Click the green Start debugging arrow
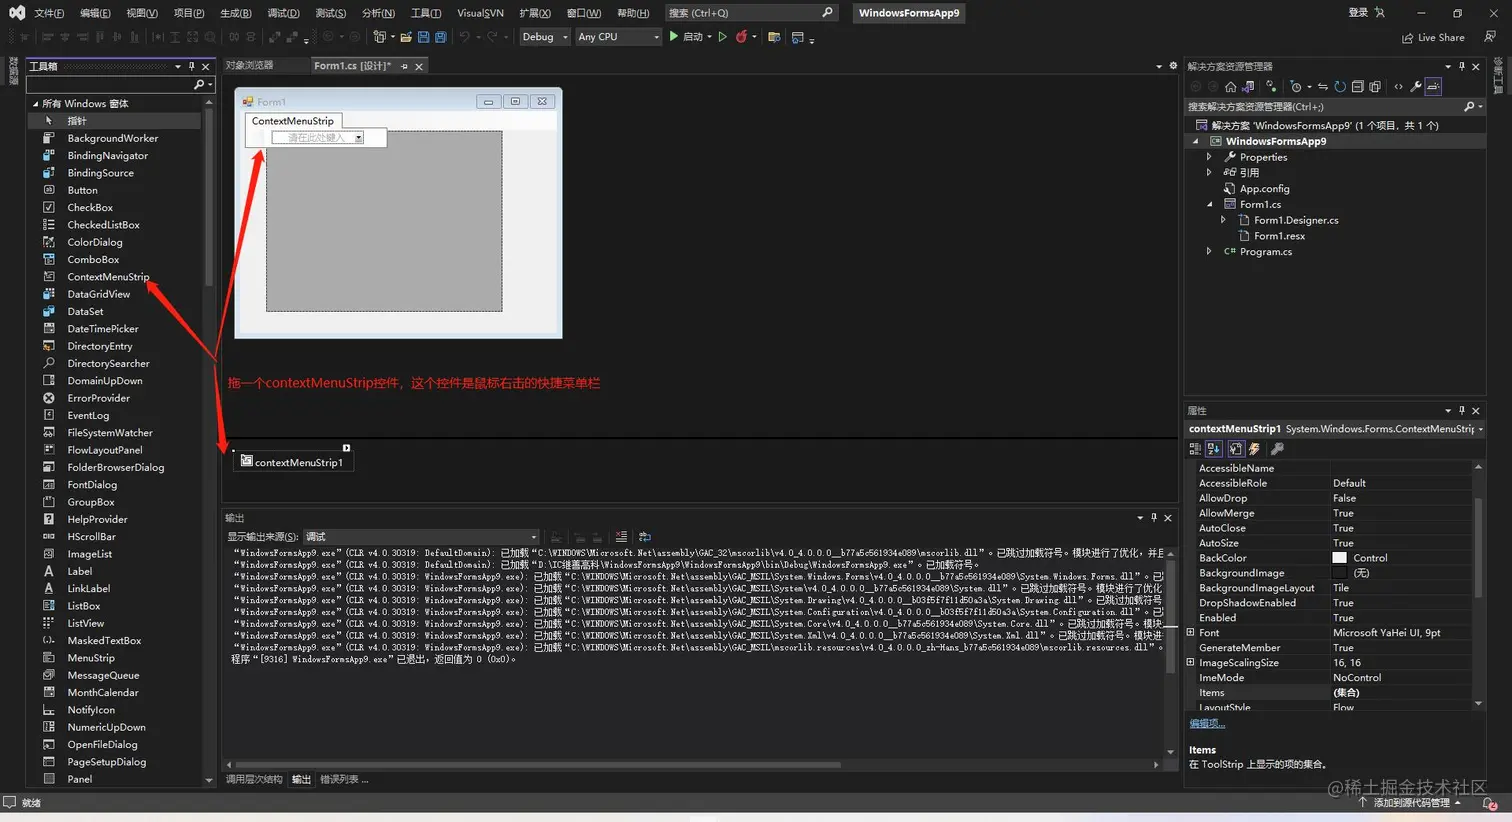This screenshot has height=822, width=1512. tap(674, 36)
